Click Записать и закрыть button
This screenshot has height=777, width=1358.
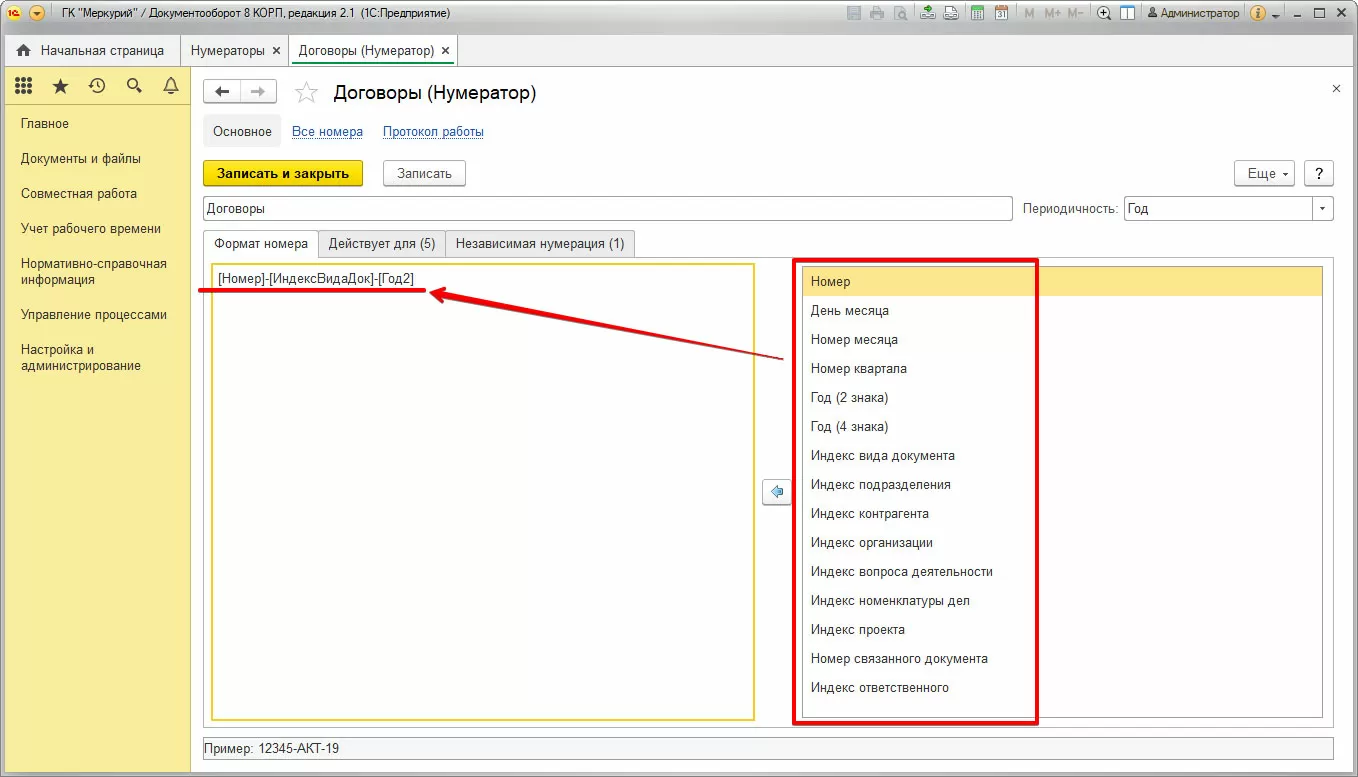[283, 173]
